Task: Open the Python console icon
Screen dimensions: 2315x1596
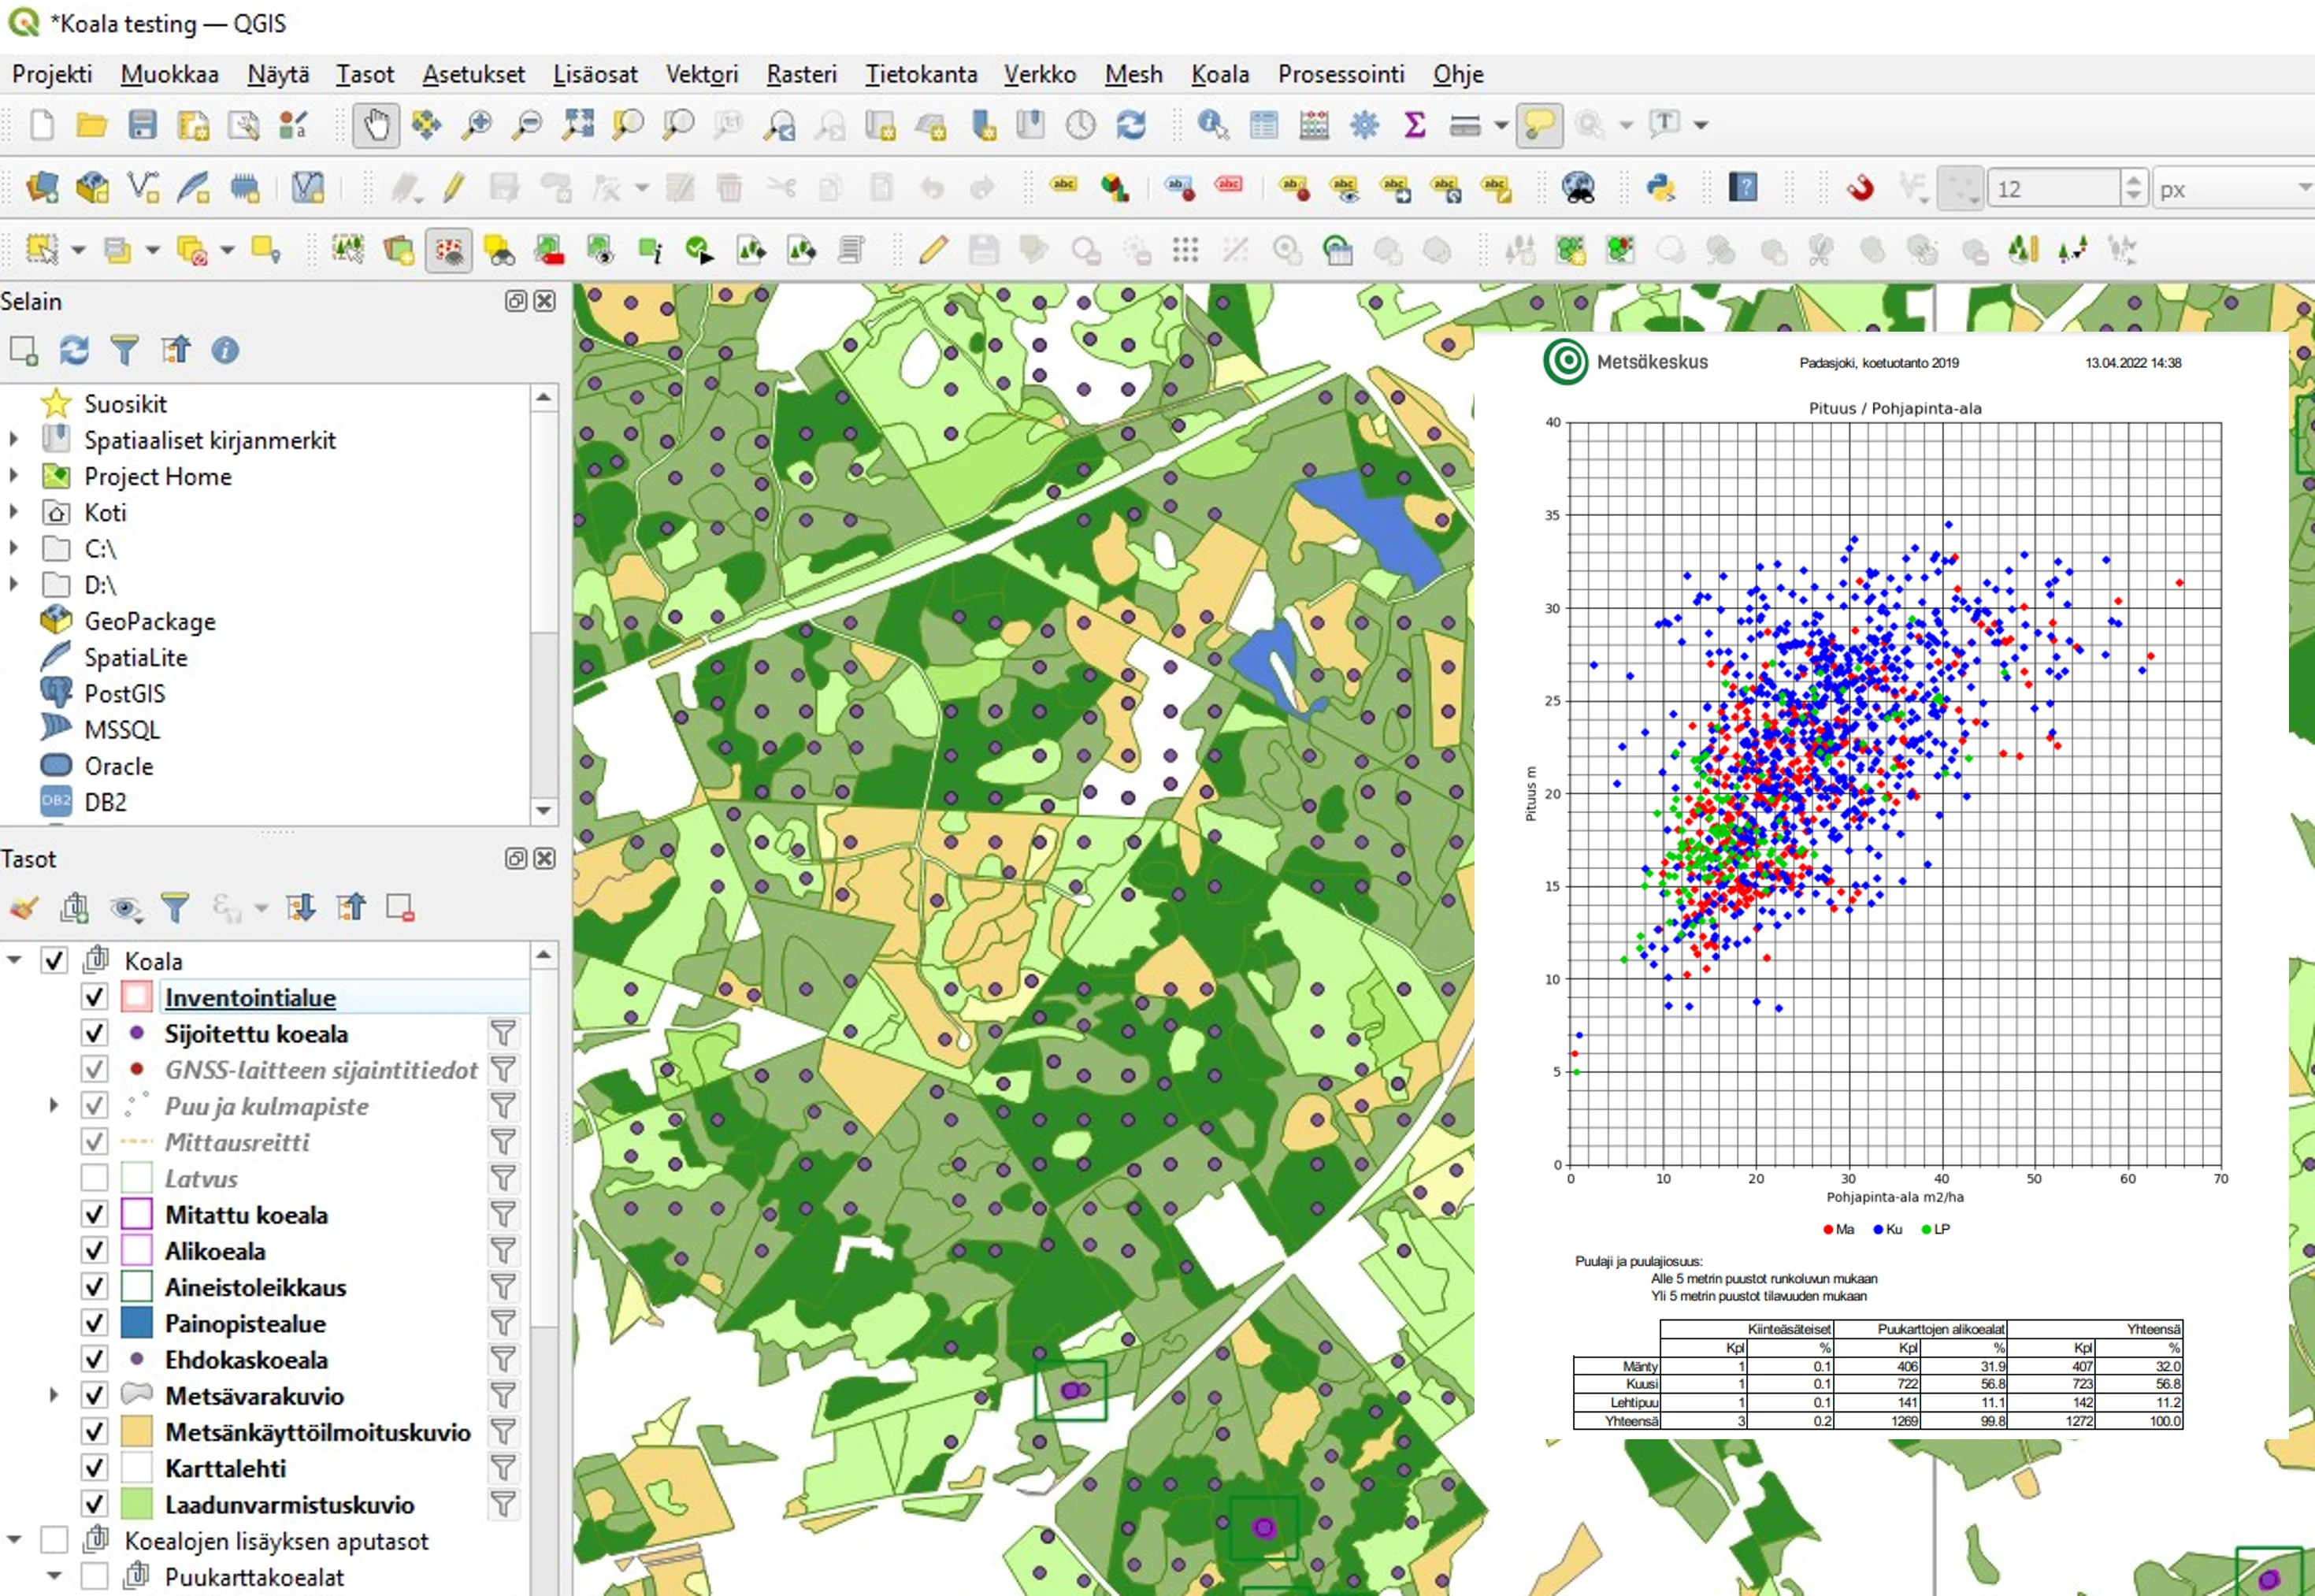Action: [x=1661, y=188]
